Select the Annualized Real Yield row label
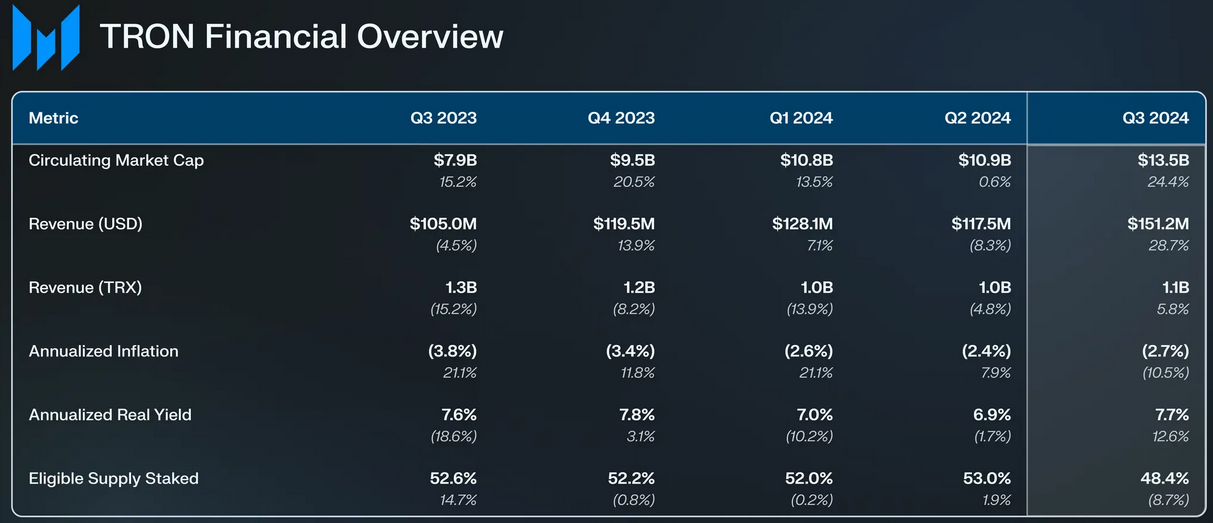Viewport: 1213px width, 523px height. (110, 415)
